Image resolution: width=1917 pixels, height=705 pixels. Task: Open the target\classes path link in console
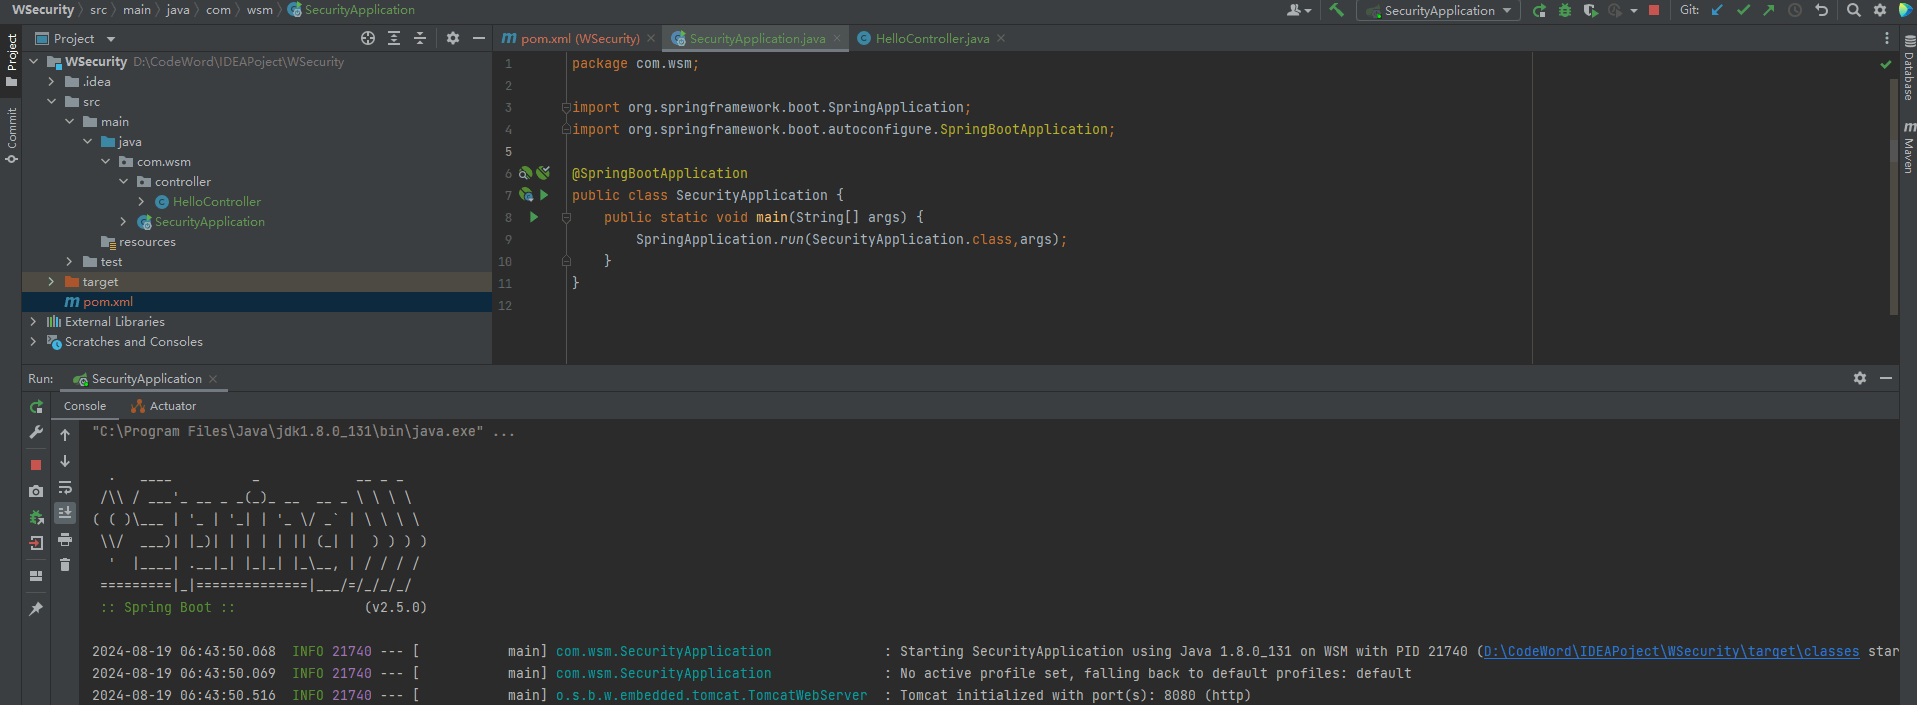click(x=1671, y=651)
